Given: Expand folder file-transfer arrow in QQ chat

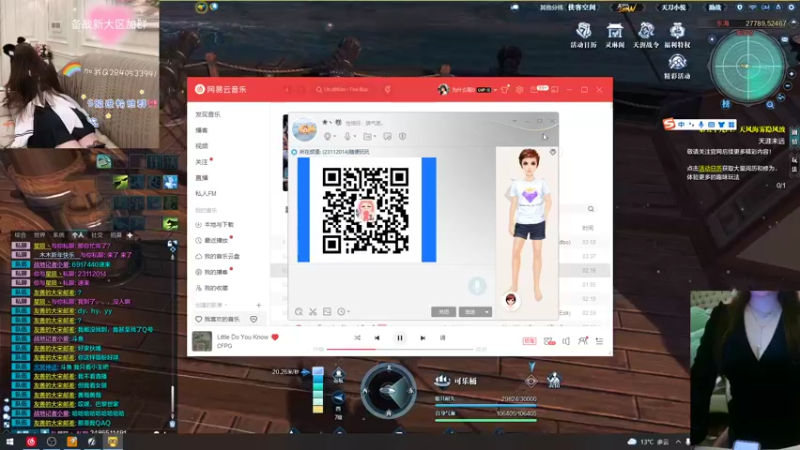Looking at the screenshot, I should pyautogui.click(x=375, y=136).
